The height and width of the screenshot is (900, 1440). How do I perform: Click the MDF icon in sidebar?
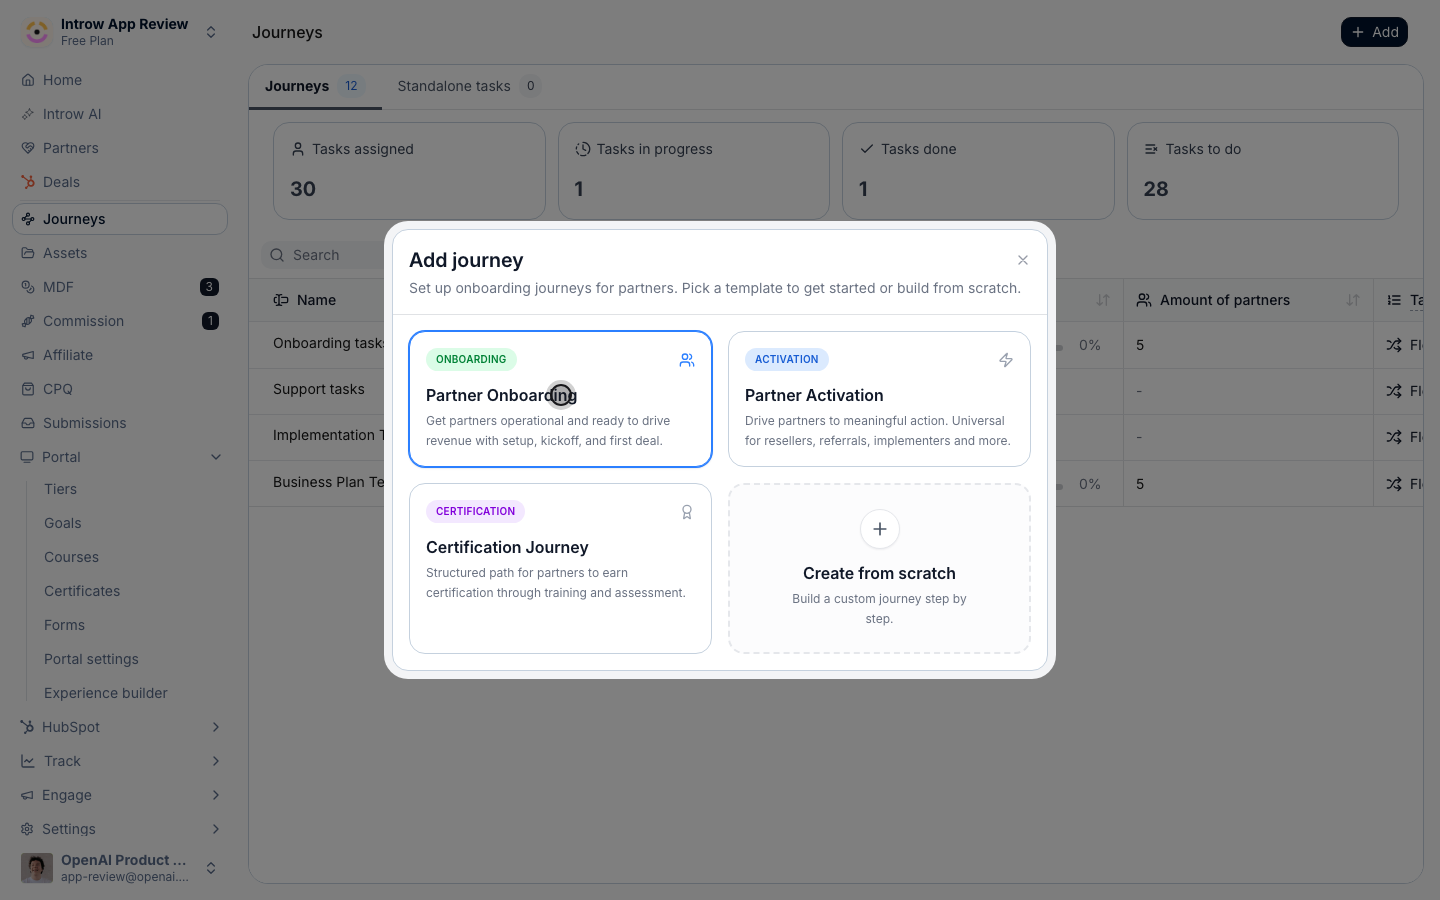(x=28, y=287)
